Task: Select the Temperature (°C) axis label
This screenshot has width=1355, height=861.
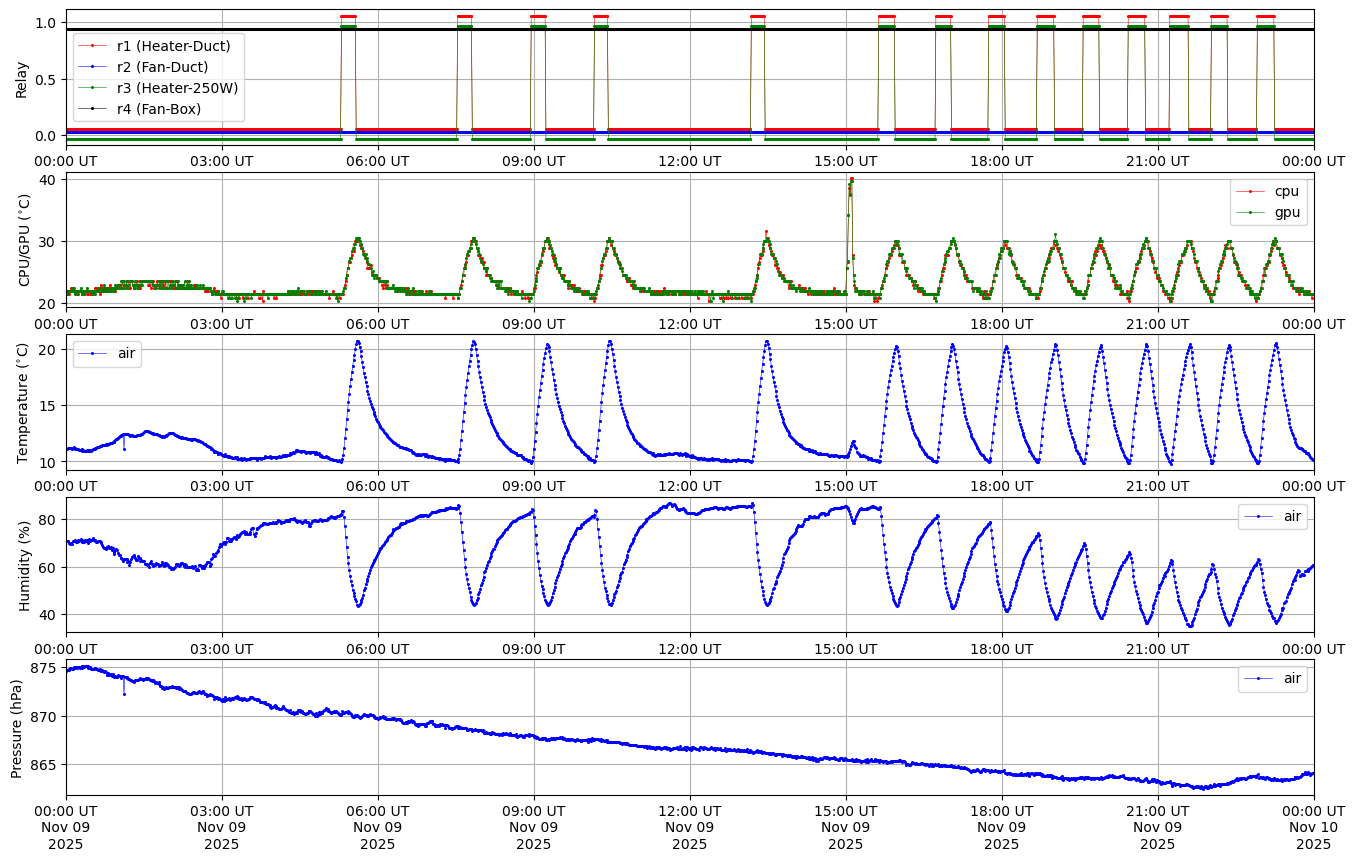Action: point(23,403)
